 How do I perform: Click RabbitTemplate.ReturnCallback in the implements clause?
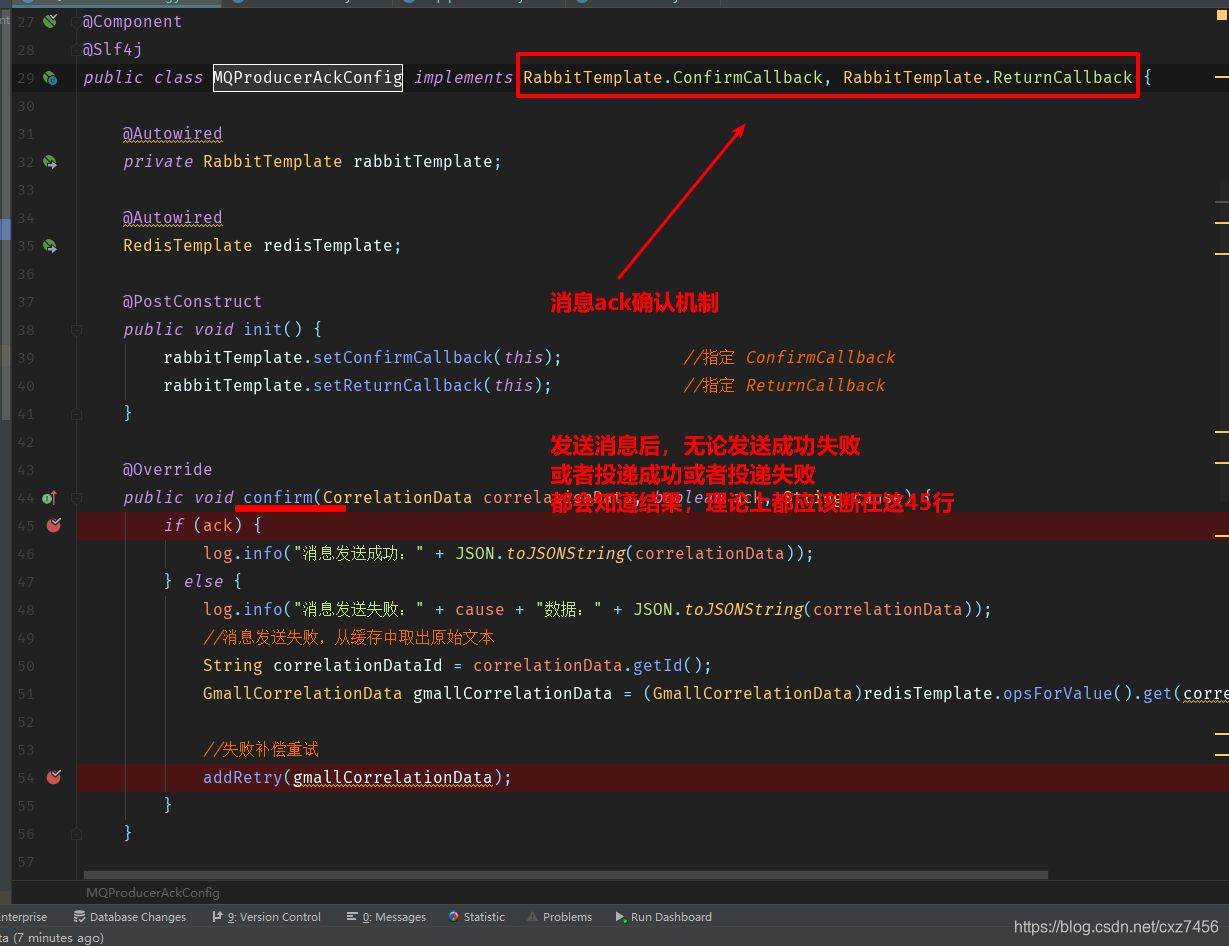tap(988, 77)
